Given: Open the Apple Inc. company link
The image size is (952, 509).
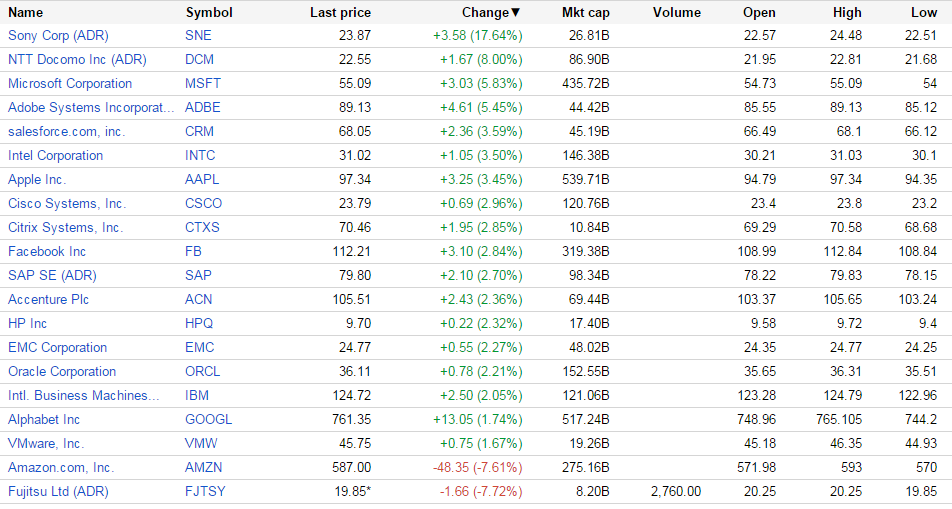Looking at the screenshot, I should pyautogui.click(x=37, y=179).
